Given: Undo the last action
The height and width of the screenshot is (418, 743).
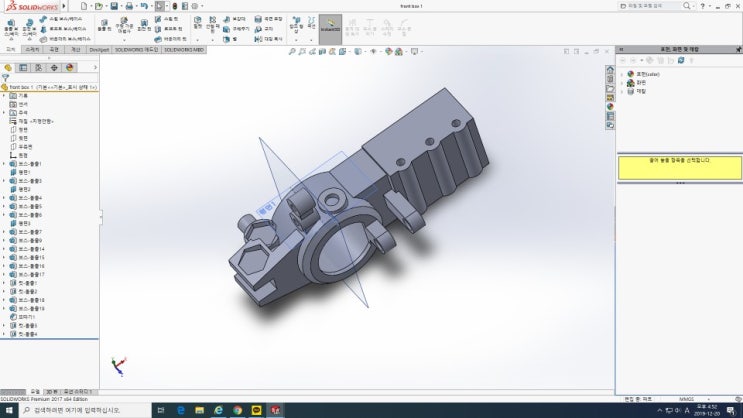Looking at the screenshot, I should click(144, 6).
